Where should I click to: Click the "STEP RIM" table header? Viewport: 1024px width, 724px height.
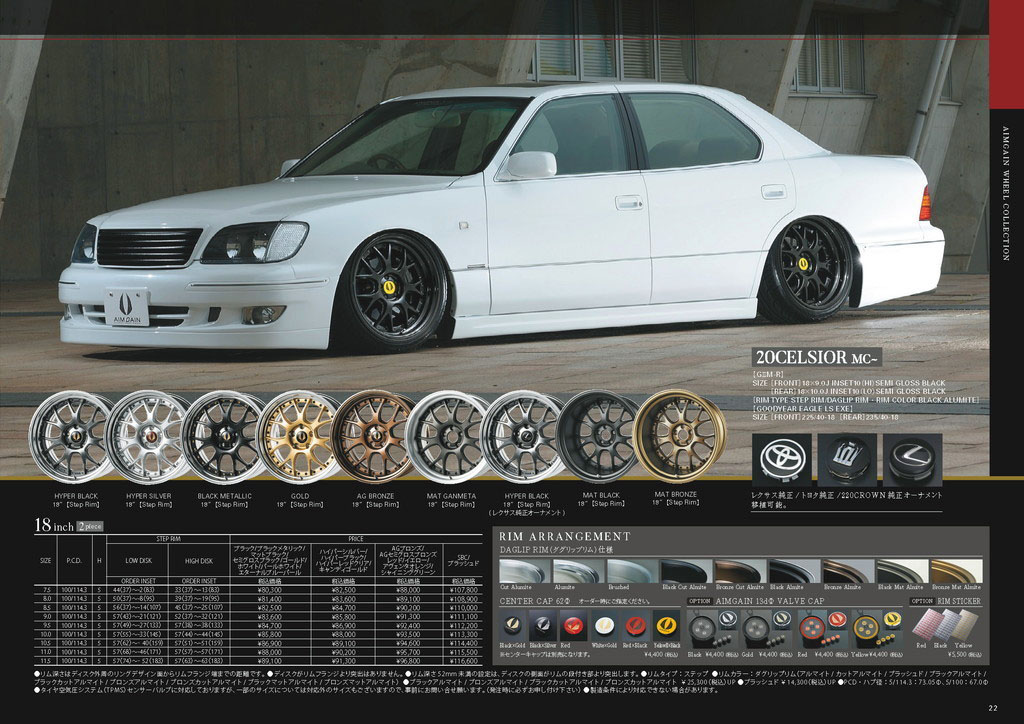pyautogui.click(x=168, y=539)
